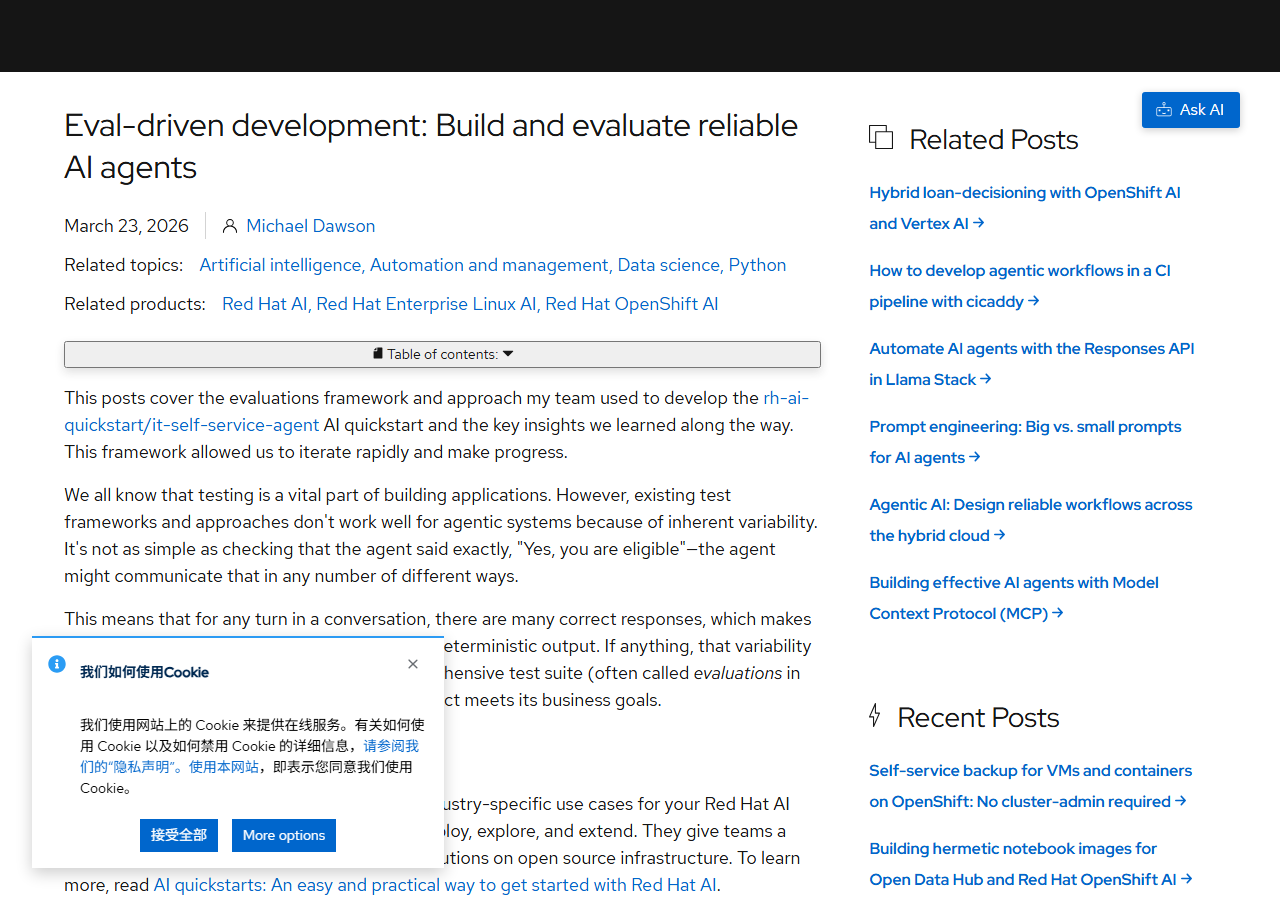Expand the Table of contents dropdown
This screenshot has width=1280, height=900.
tap(442, 354)
